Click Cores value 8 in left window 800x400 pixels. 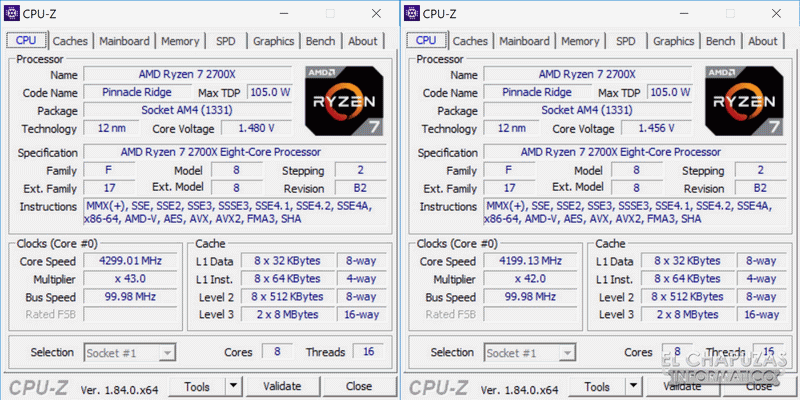click(278, 352)
